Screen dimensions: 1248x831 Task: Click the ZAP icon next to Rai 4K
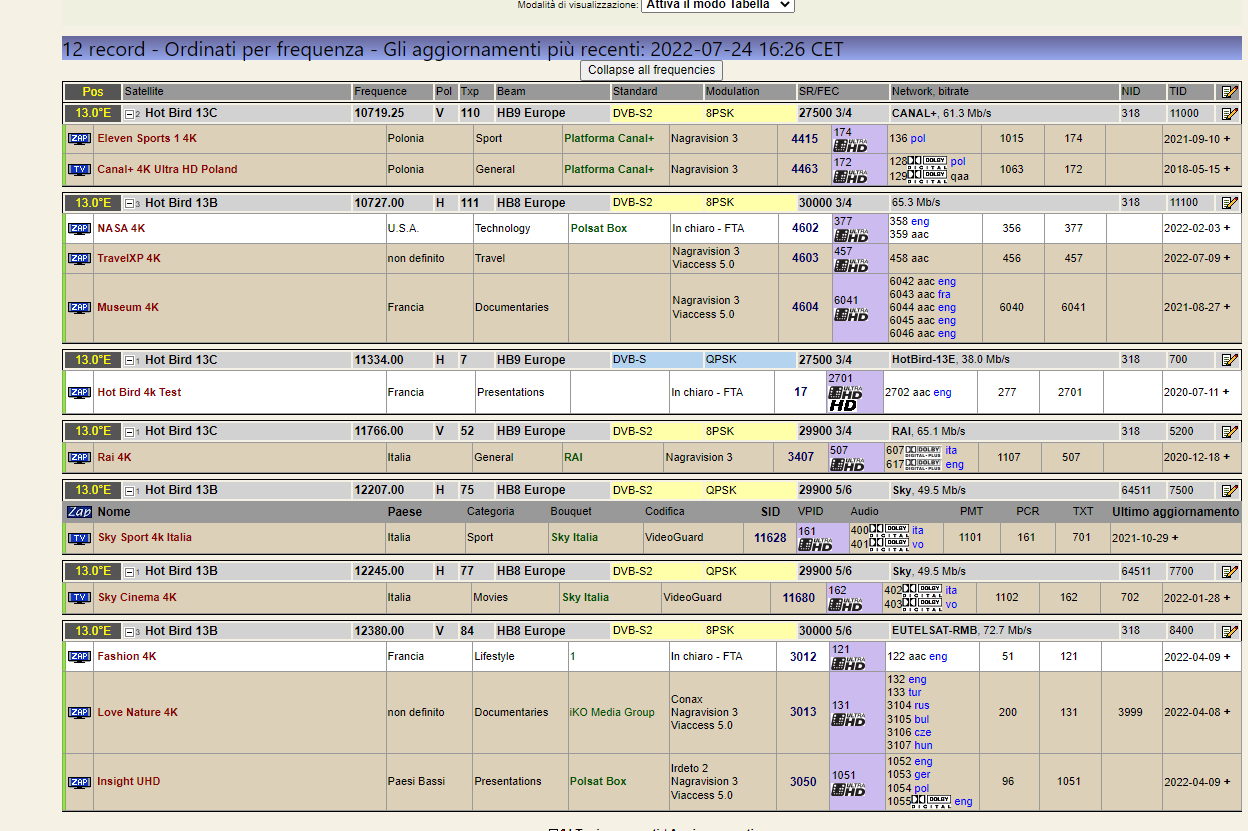[79, 457]
